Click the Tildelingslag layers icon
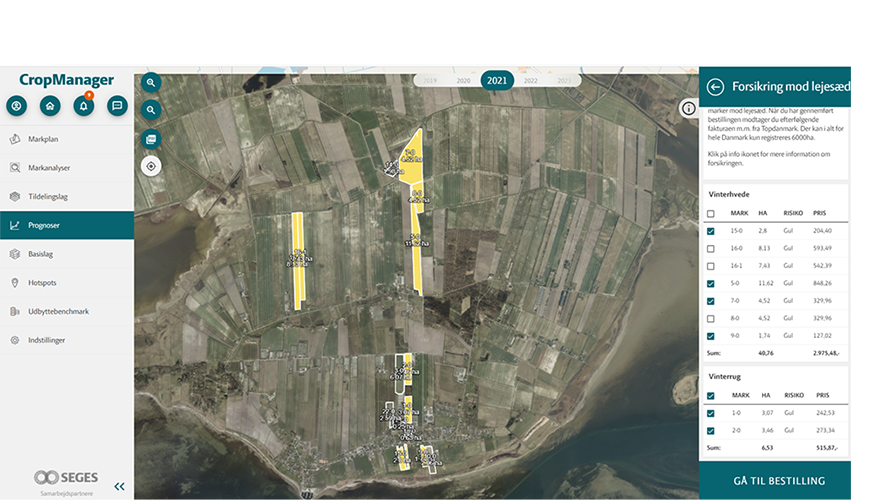The width and height of the screenshot is (889, 500). click(15, 197)
